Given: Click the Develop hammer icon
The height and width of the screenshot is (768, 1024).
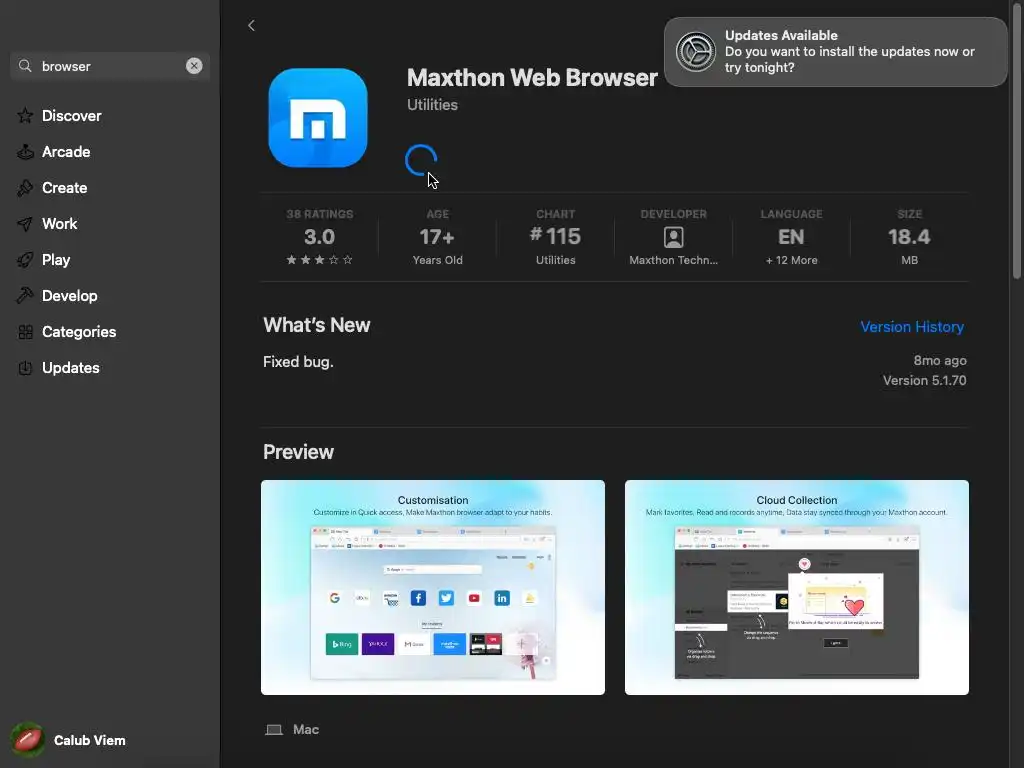Looking at the screenshot, I should [x=25, y=296].
